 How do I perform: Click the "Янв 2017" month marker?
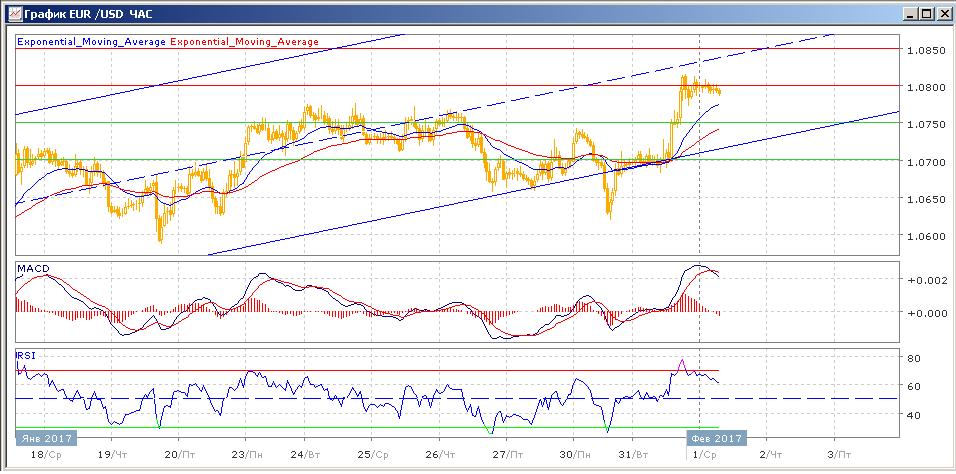pyautogui.click(x=46, y=439)
